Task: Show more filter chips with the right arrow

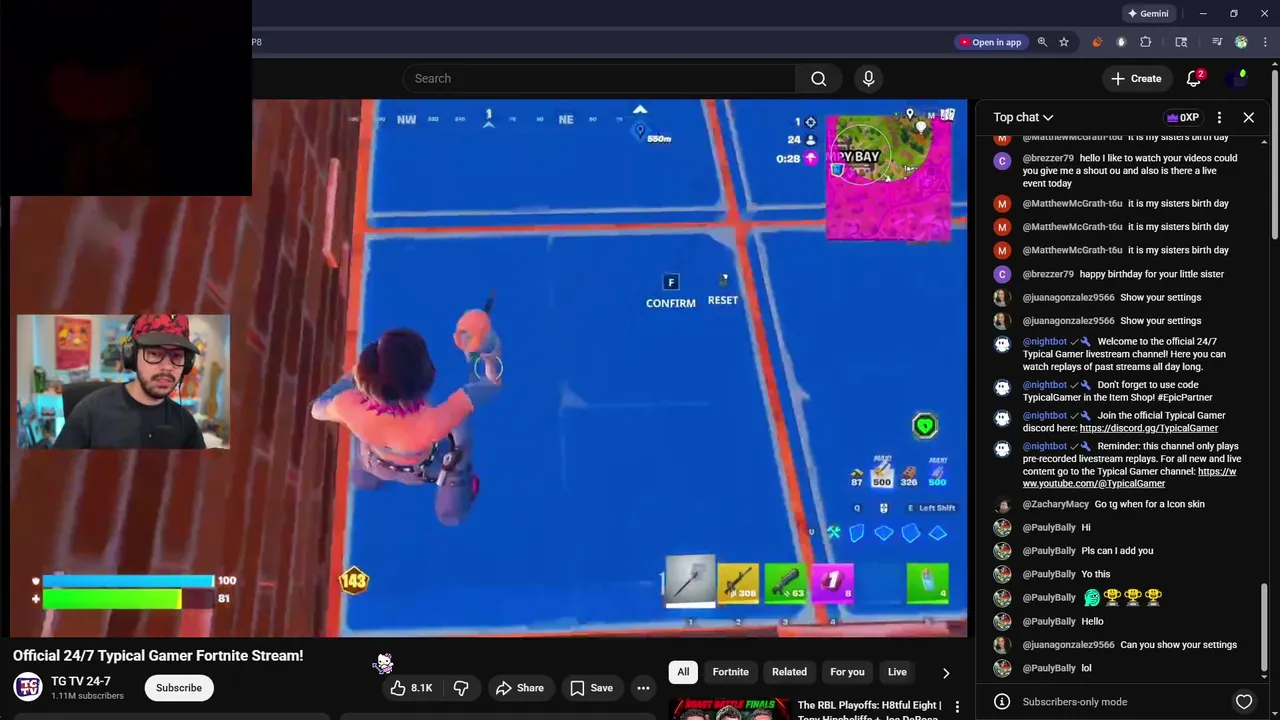Action: pyautogui.click(x=946, y=673)
